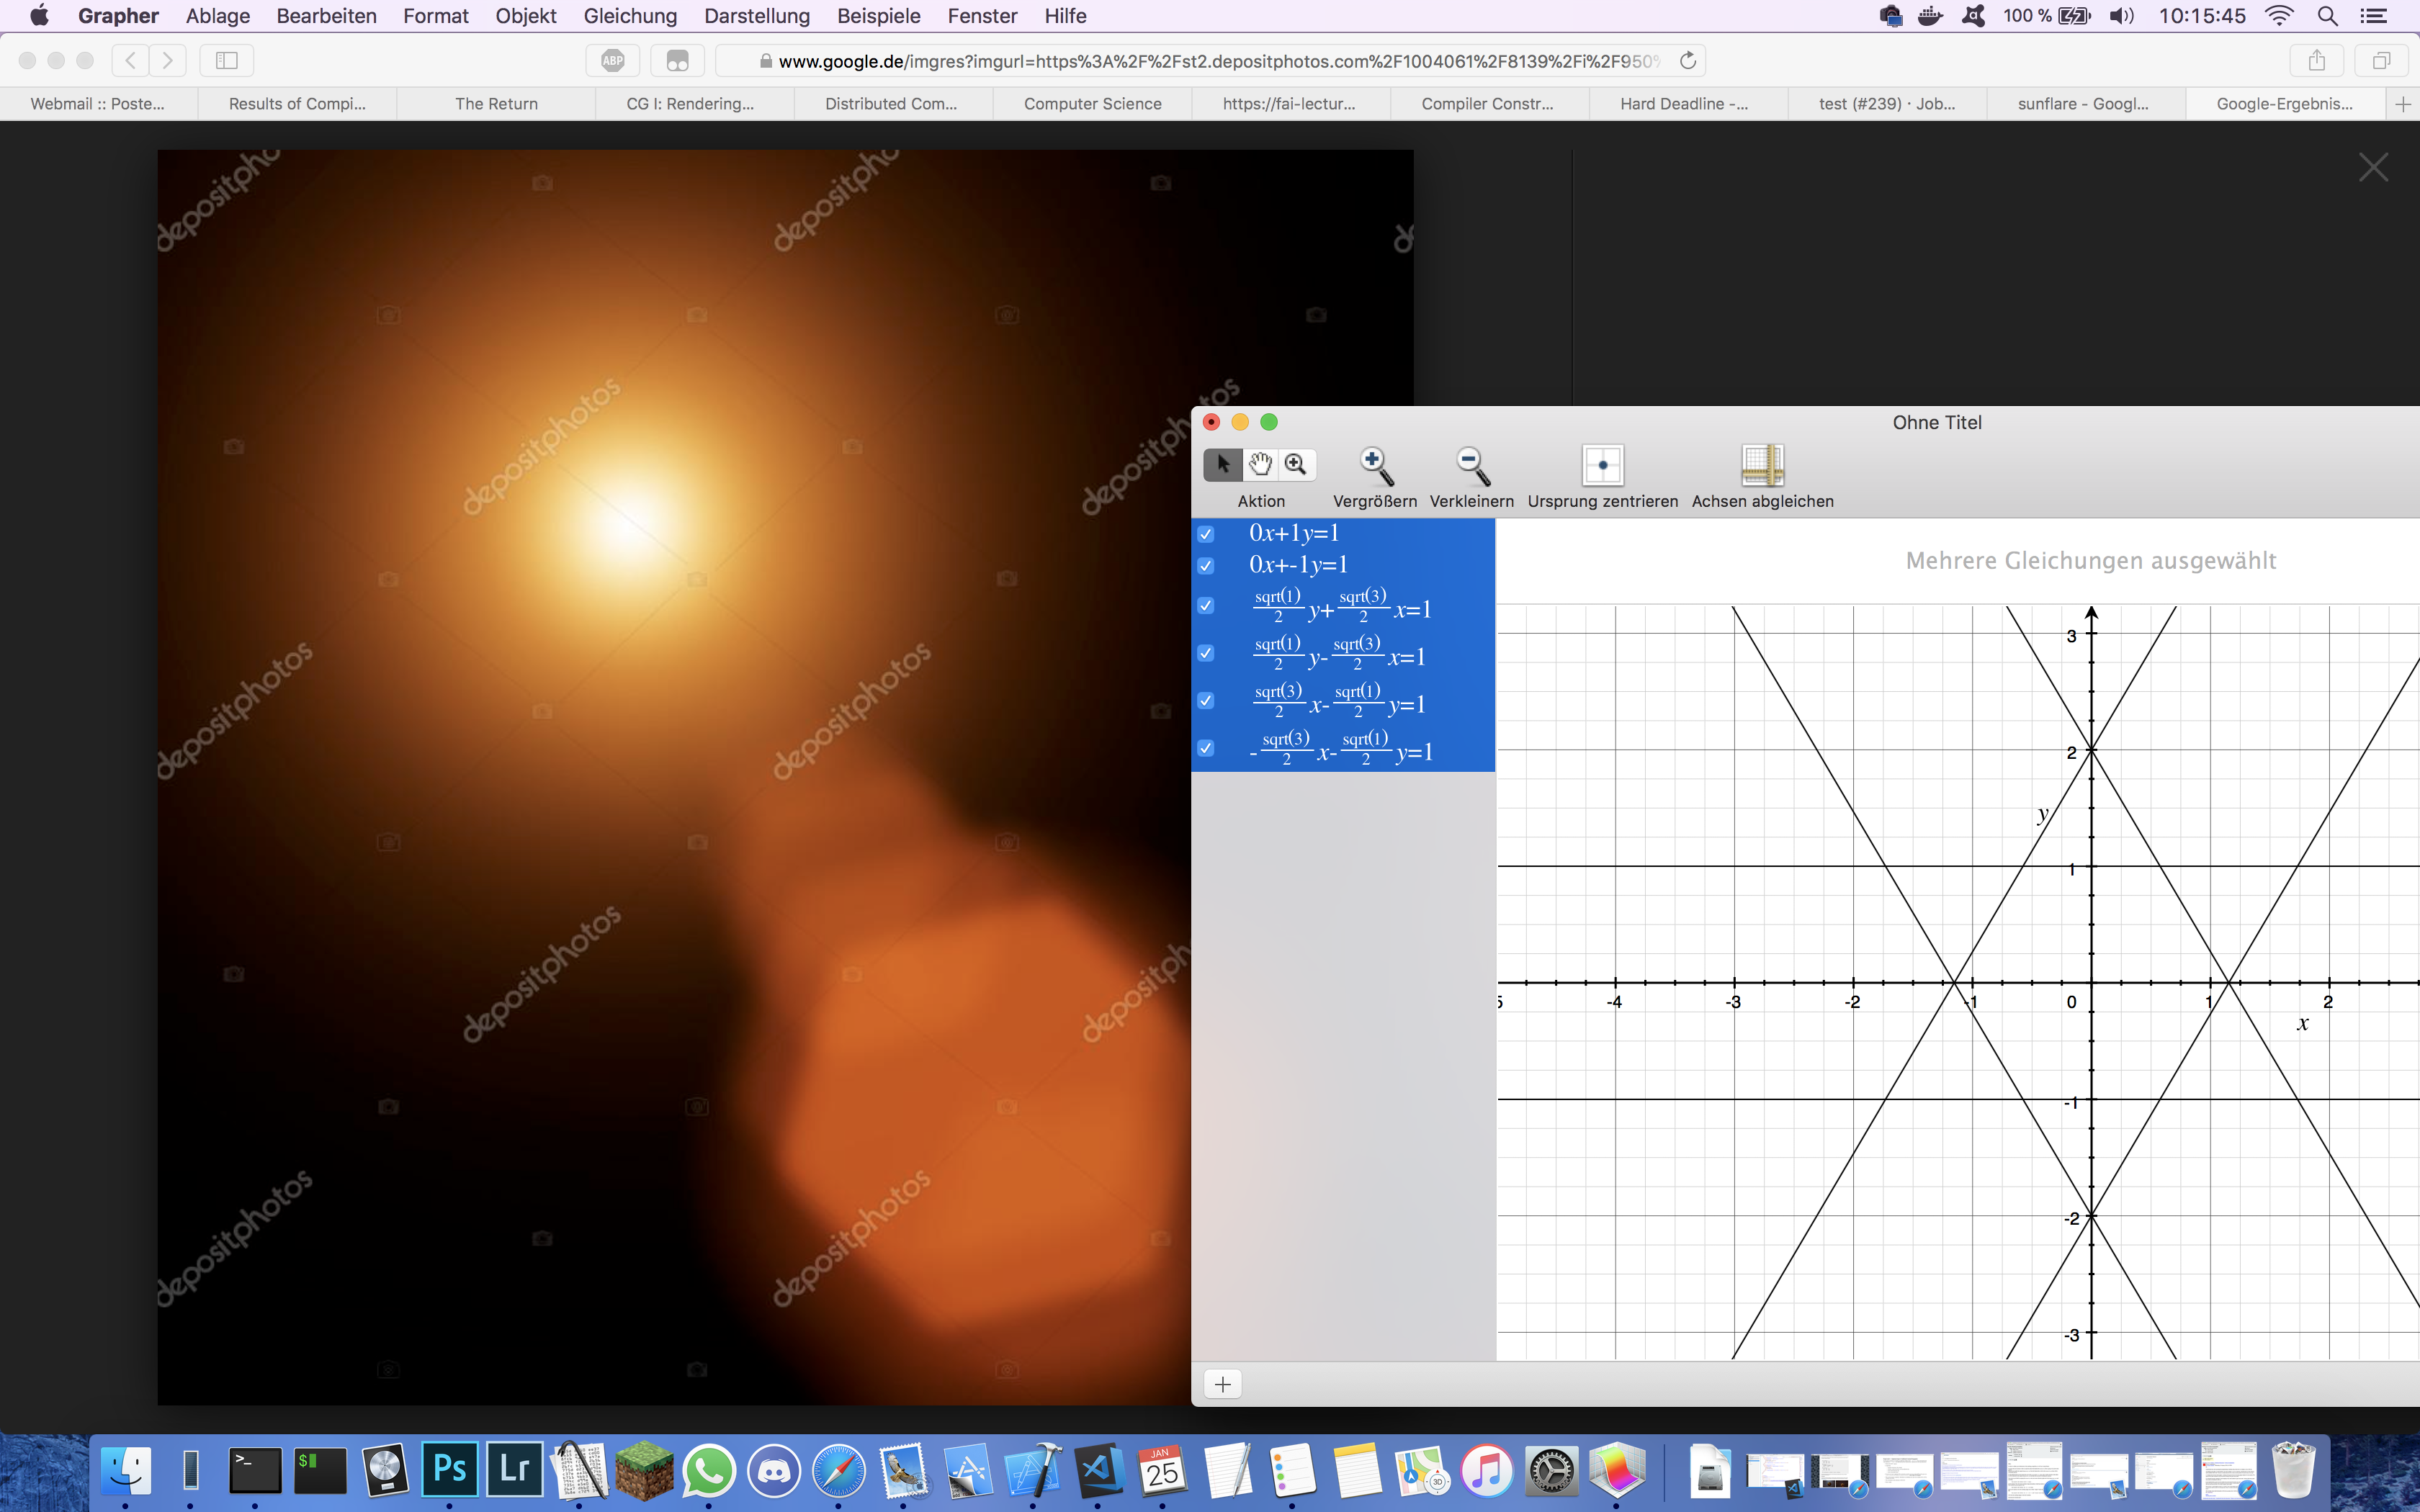Uncheck the 0x+1y=1 equation checkbox
This screenshot has width=2420, height=1512.
[1206, 534]
